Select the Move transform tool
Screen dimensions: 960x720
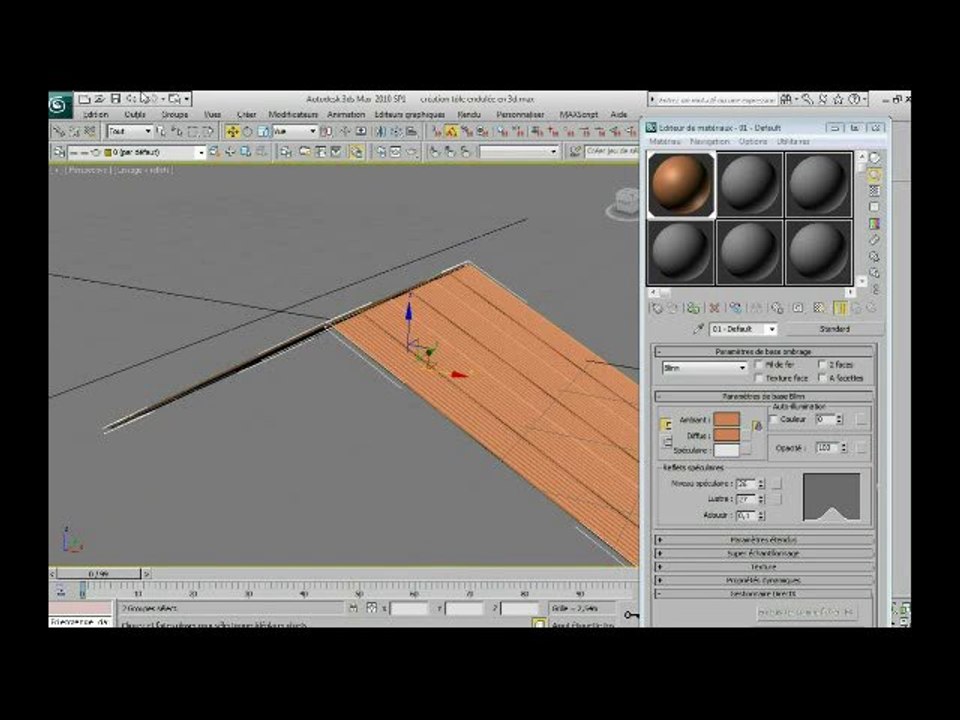232,131
